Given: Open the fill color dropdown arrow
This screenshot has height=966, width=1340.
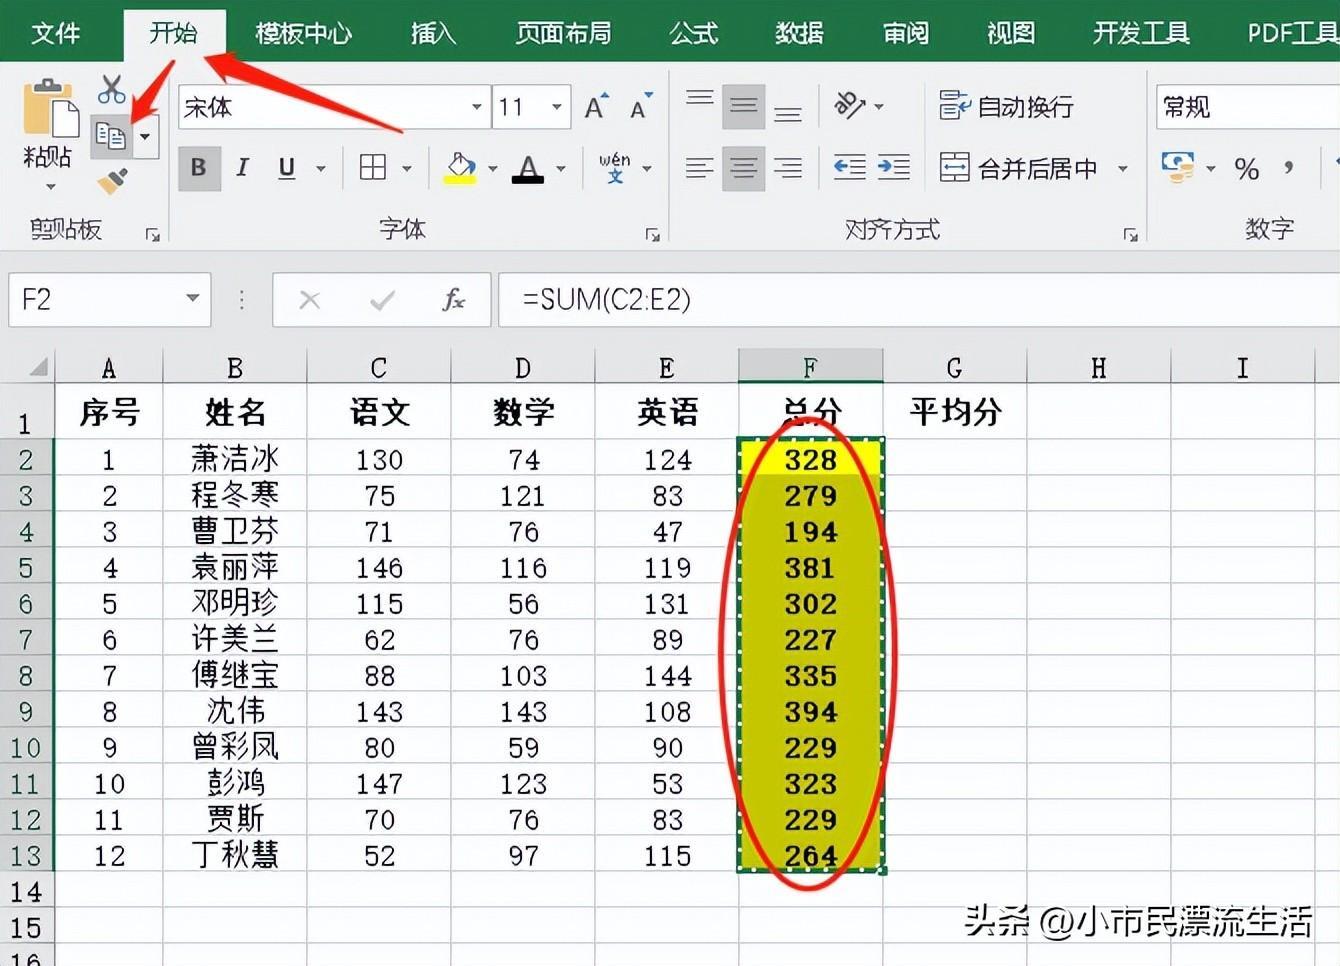Looking at the screenshot, I should click(493, 168).
